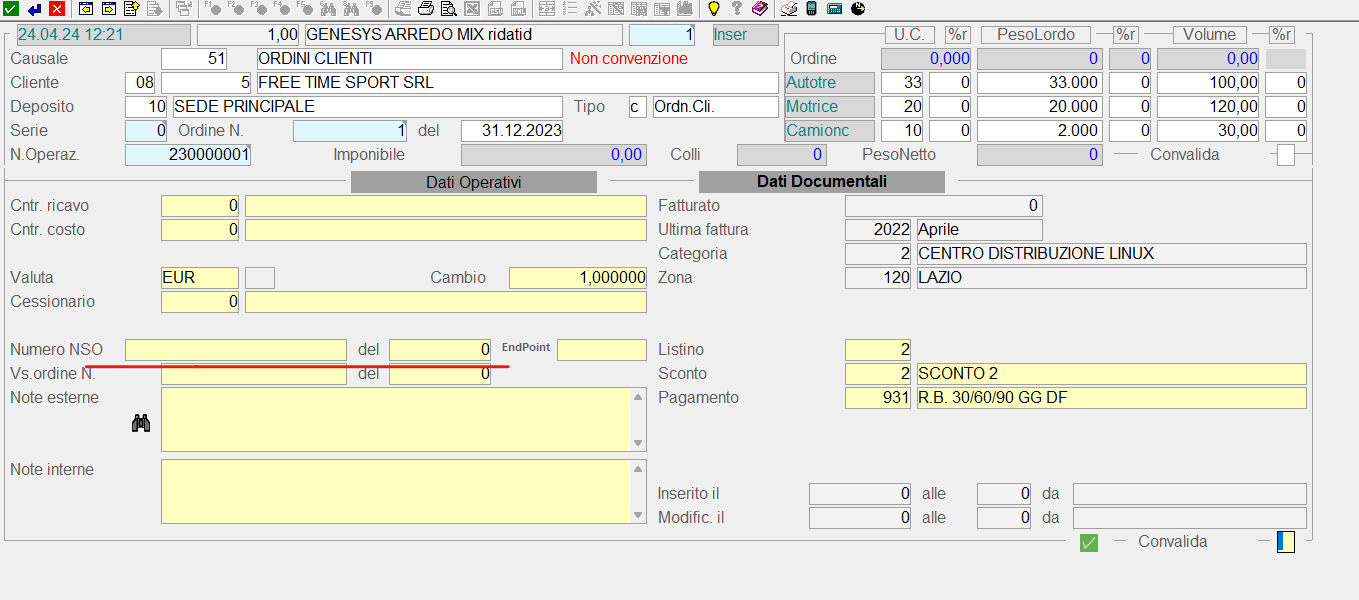1359x600 pixels.
Task: Toggle the blue box after bottom Convalida
Action: 1286,542
